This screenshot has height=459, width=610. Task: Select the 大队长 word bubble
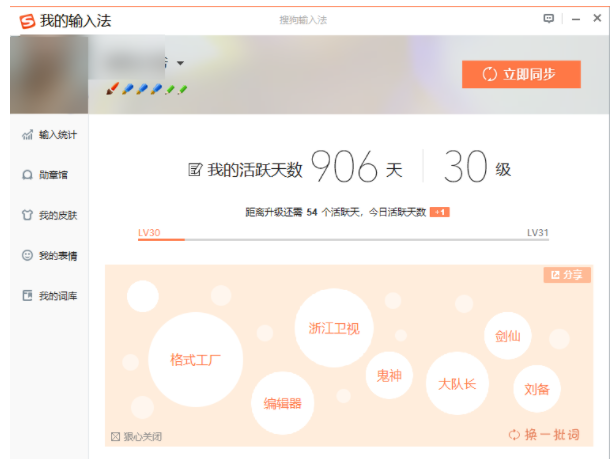coord(456,384)
